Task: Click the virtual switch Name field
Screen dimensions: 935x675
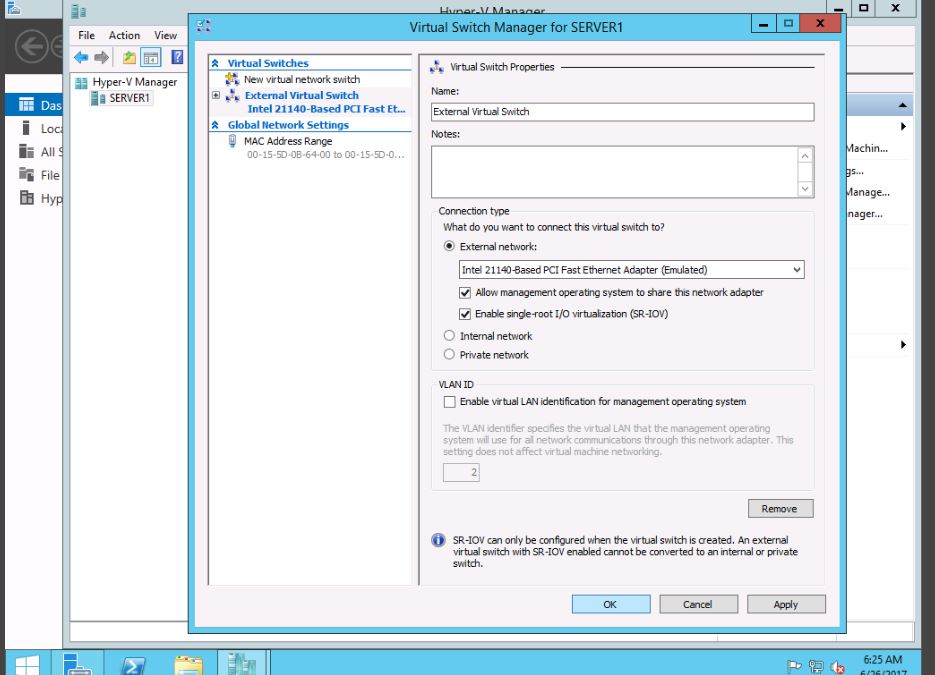Action: tap(623, 112)
